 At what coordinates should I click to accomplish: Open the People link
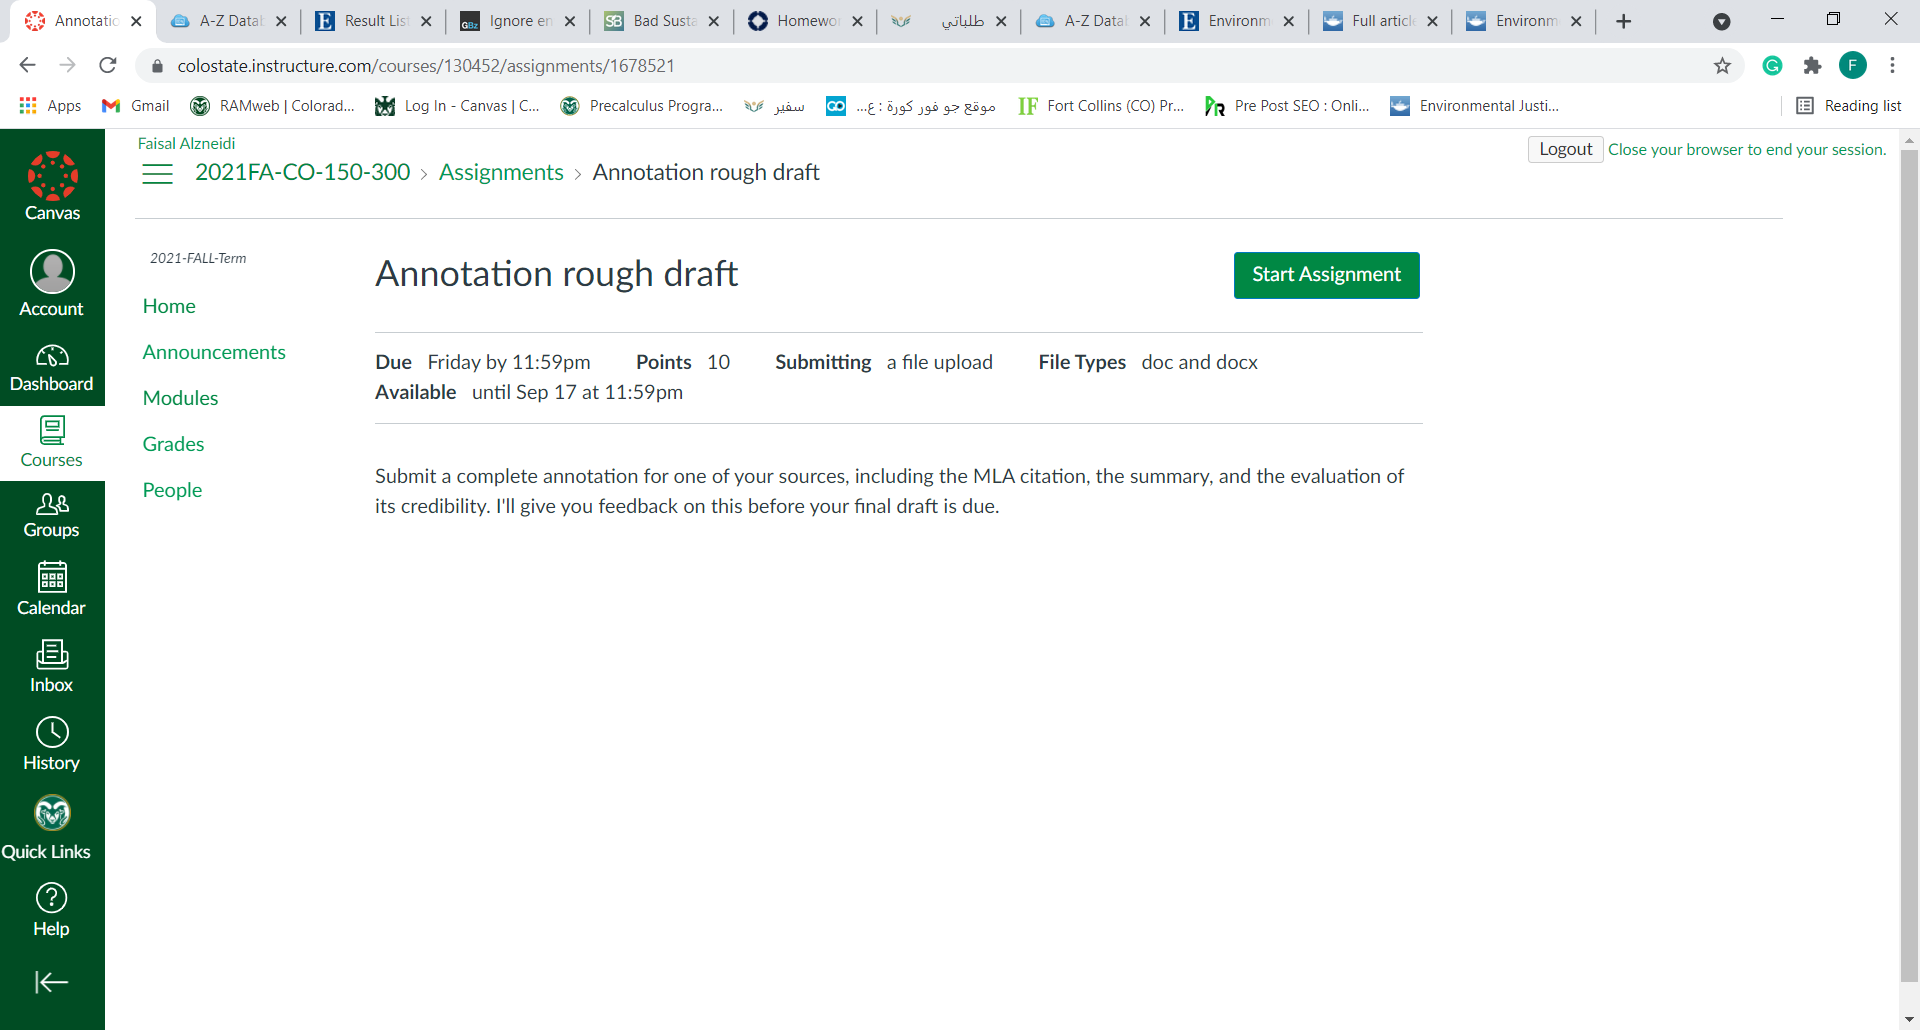click(172, 490)
